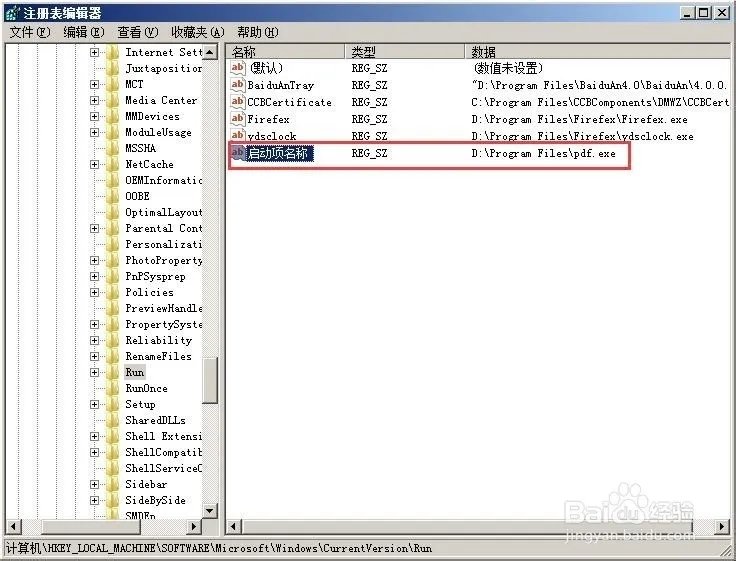
Task: Click the NetCache folder icon
Action: 113,164
